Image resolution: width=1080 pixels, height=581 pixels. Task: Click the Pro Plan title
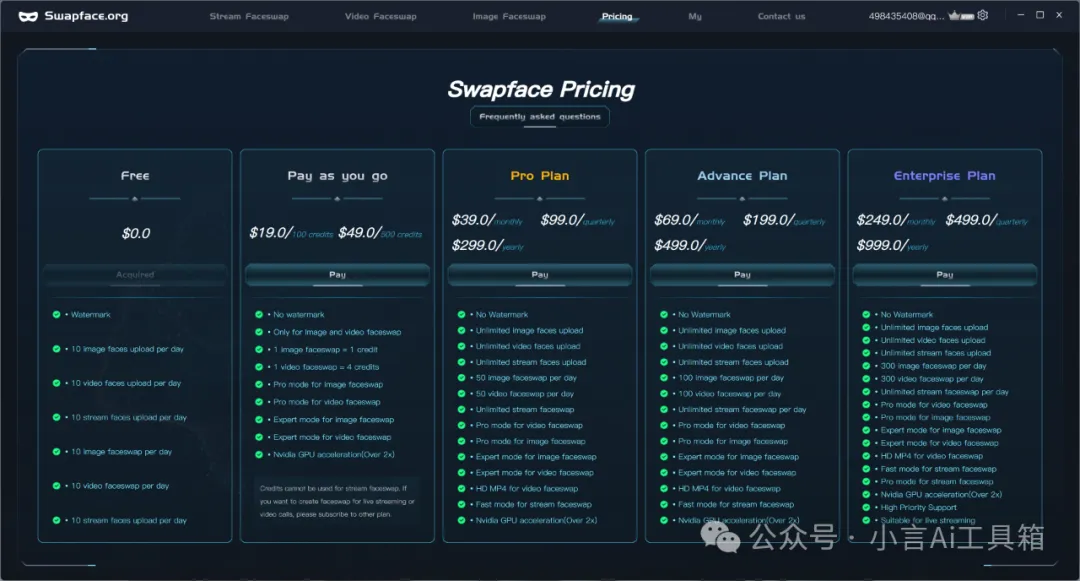tap(540, 176)
